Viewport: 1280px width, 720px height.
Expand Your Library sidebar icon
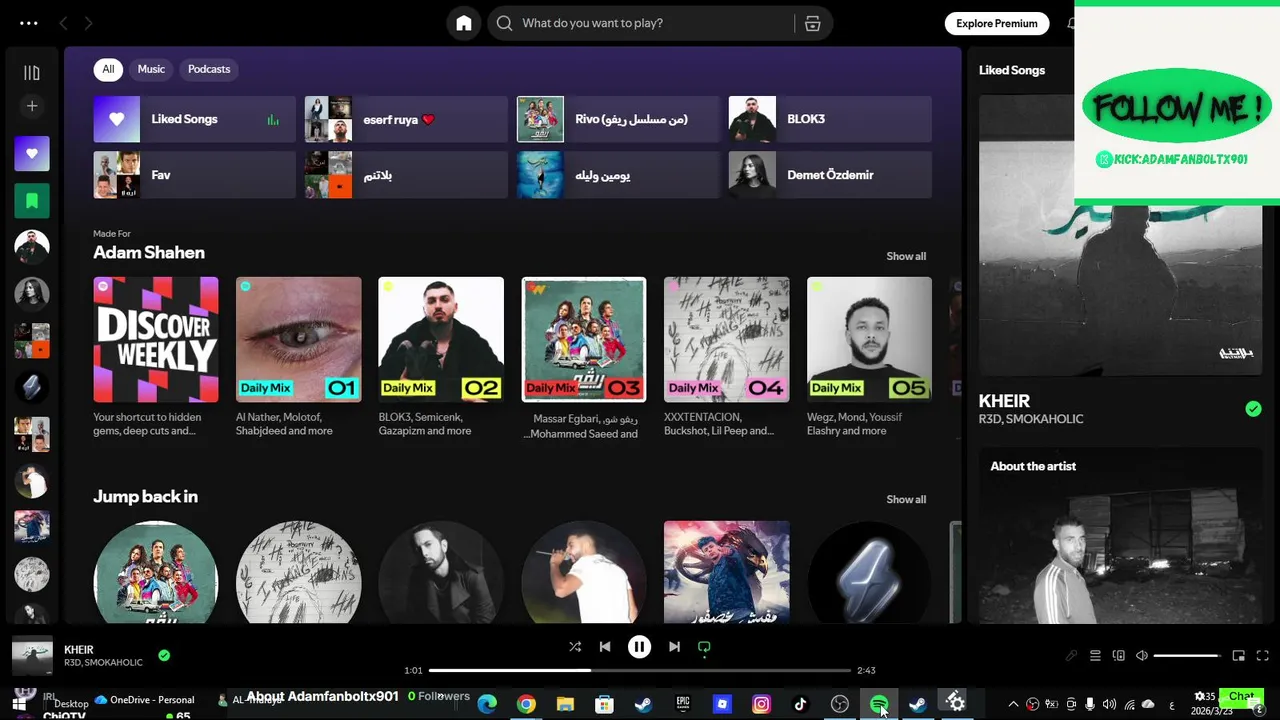32,72
